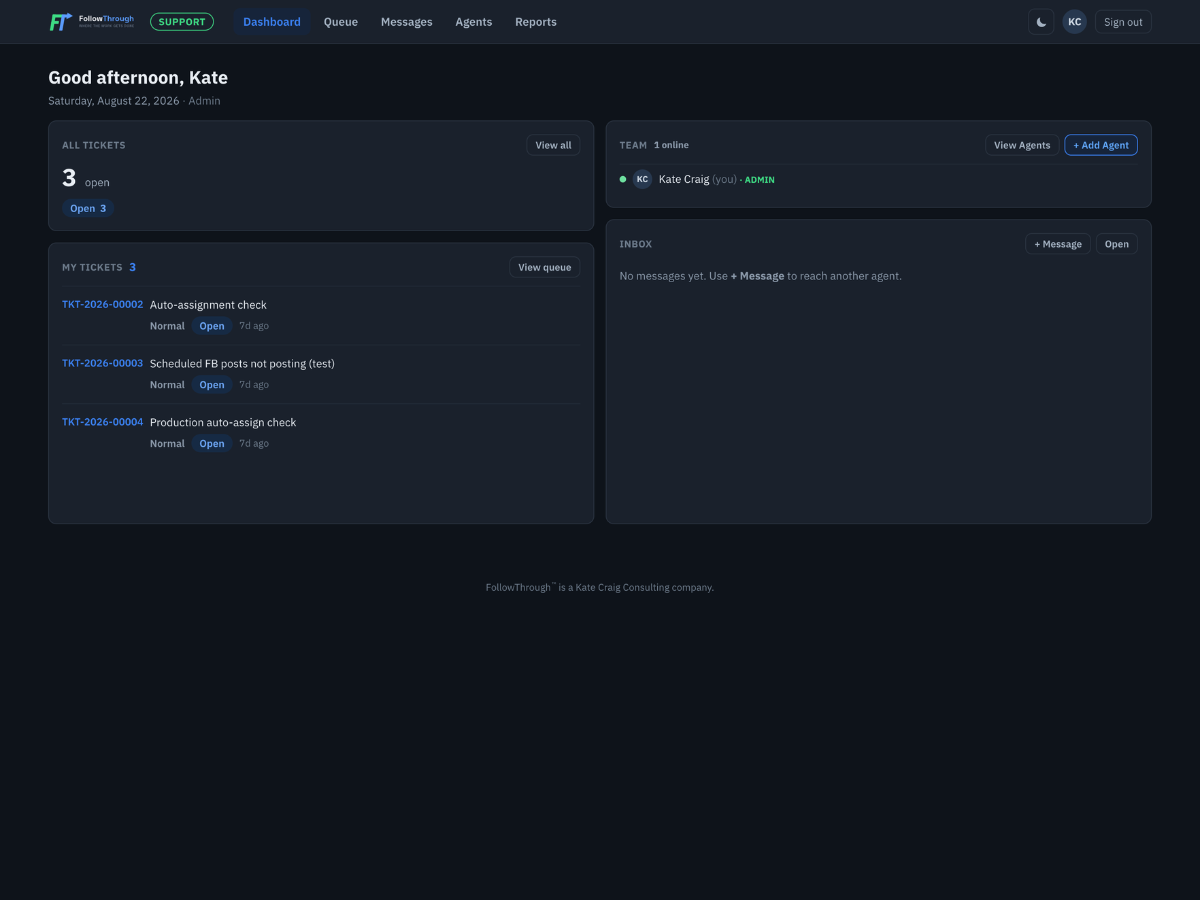Select the 'Production auto-assign check' title
Viewport: 1200px width, 900px height.
click(x=223, y=423)
